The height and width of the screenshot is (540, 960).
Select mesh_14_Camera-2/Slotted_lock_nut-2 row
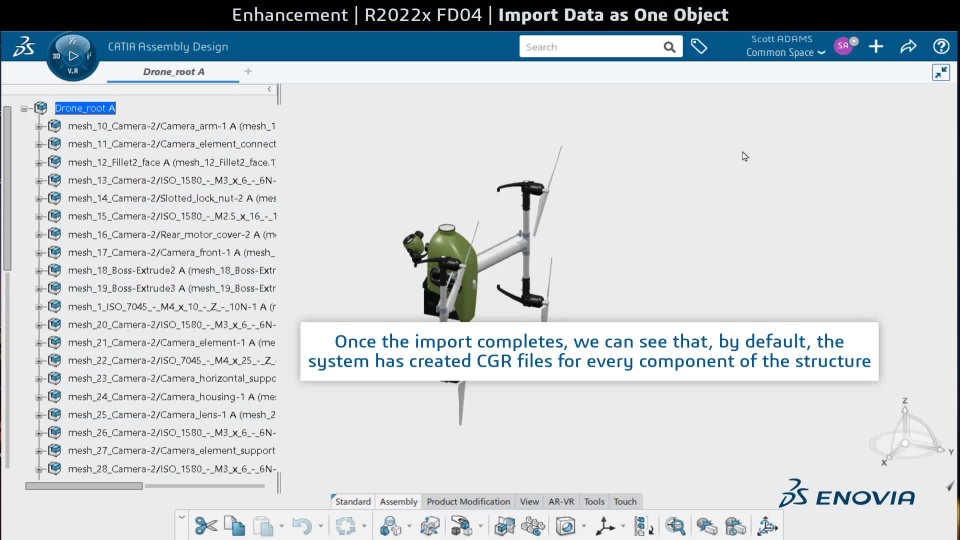(x=171, y=198)
